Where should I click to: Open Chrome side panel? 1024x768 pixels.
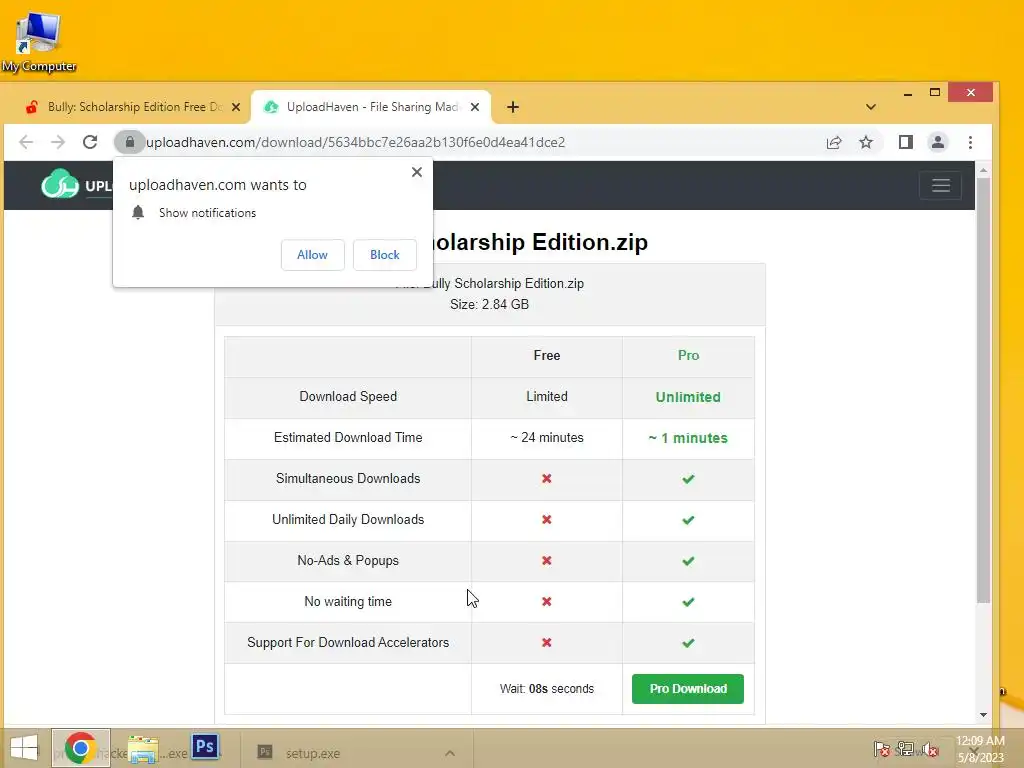(x=906, y=142)
